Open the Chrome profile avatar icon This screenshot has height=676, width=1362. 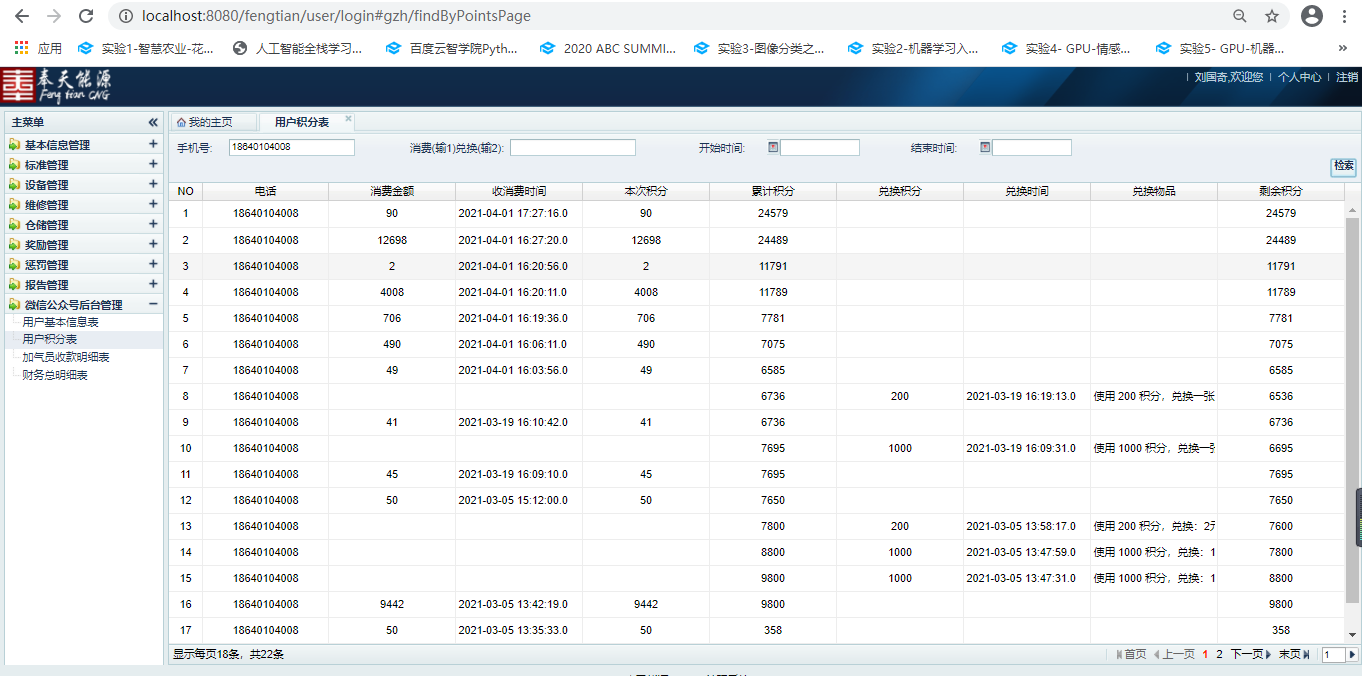click(x=1311, y=16)
